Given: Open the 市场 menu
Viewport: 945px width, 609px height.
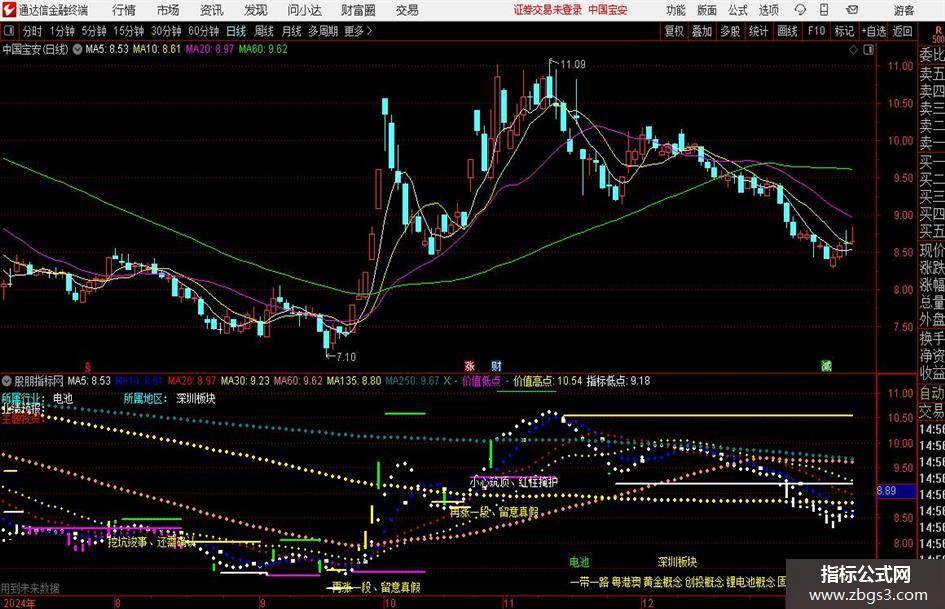Looking at the screenshot, I should (168, 10).
